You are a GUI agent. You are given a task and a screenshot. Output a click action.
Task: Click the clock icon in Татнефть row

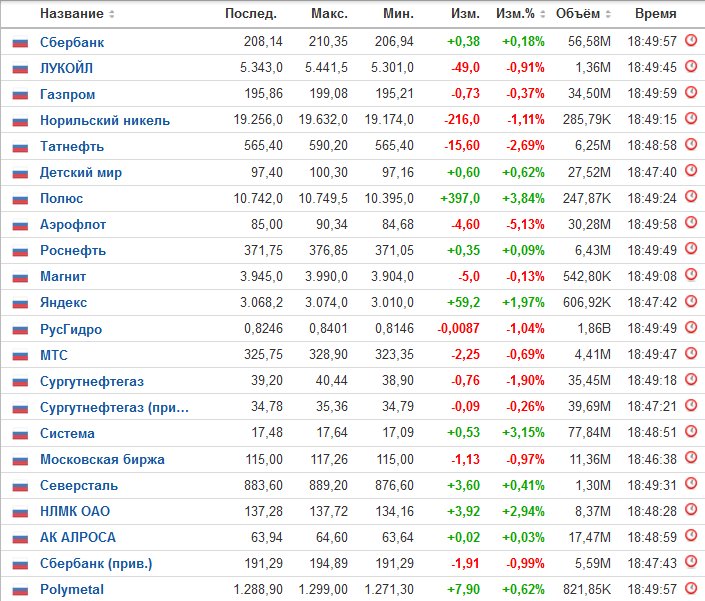(x=691, y=145)
